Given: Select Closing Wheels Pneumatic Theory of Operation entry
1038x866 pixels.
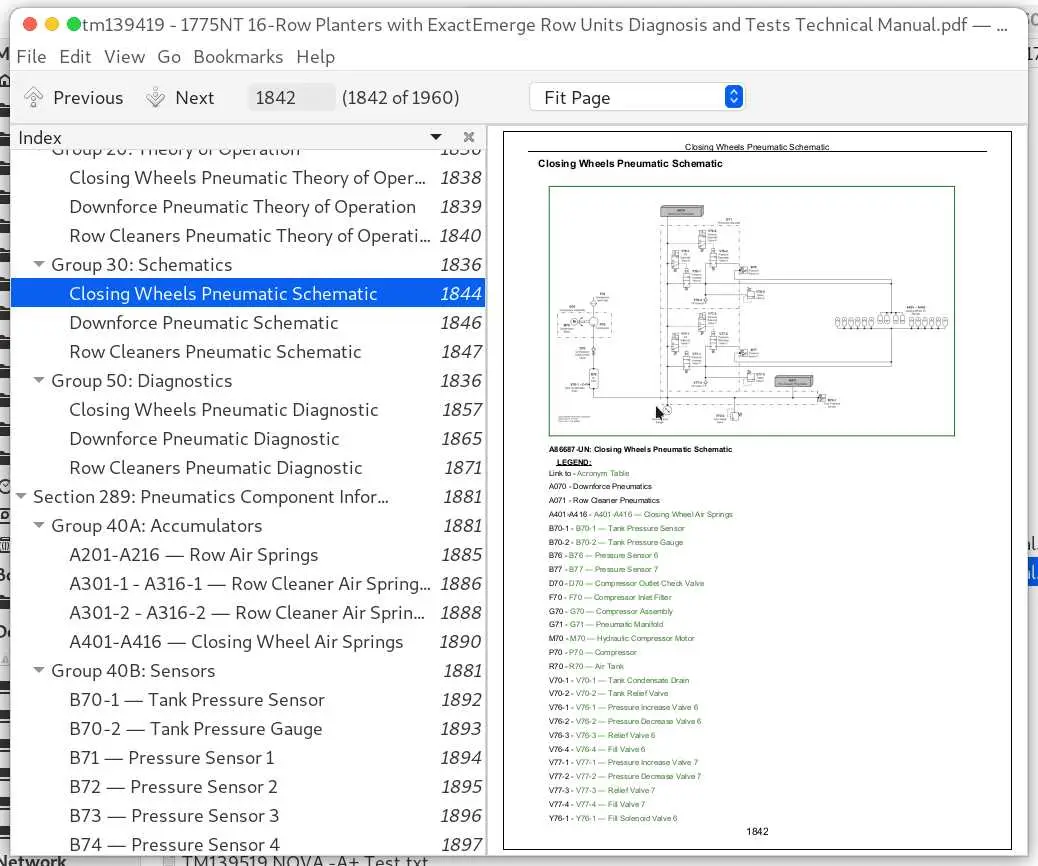Looking at the screenshot, I should tap(248, 177).
